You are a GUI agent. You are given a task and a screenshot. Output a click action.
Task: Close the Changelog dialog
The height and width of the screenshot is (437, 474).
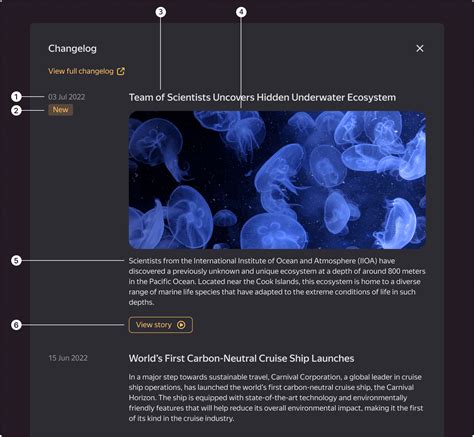(x=420, y=48)
